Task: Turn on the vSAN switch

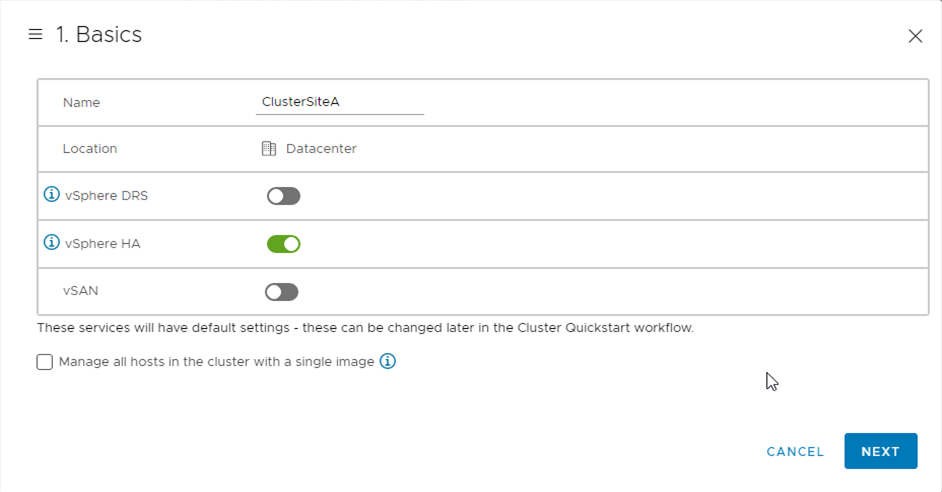Action: [x=282, y=292]
